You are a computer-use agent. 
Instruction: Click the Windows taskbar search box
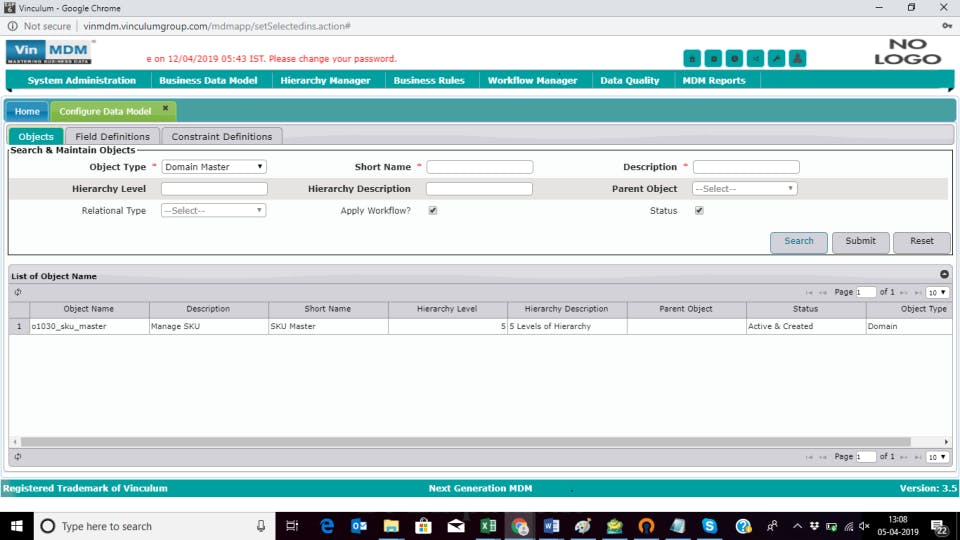[154, 526]
